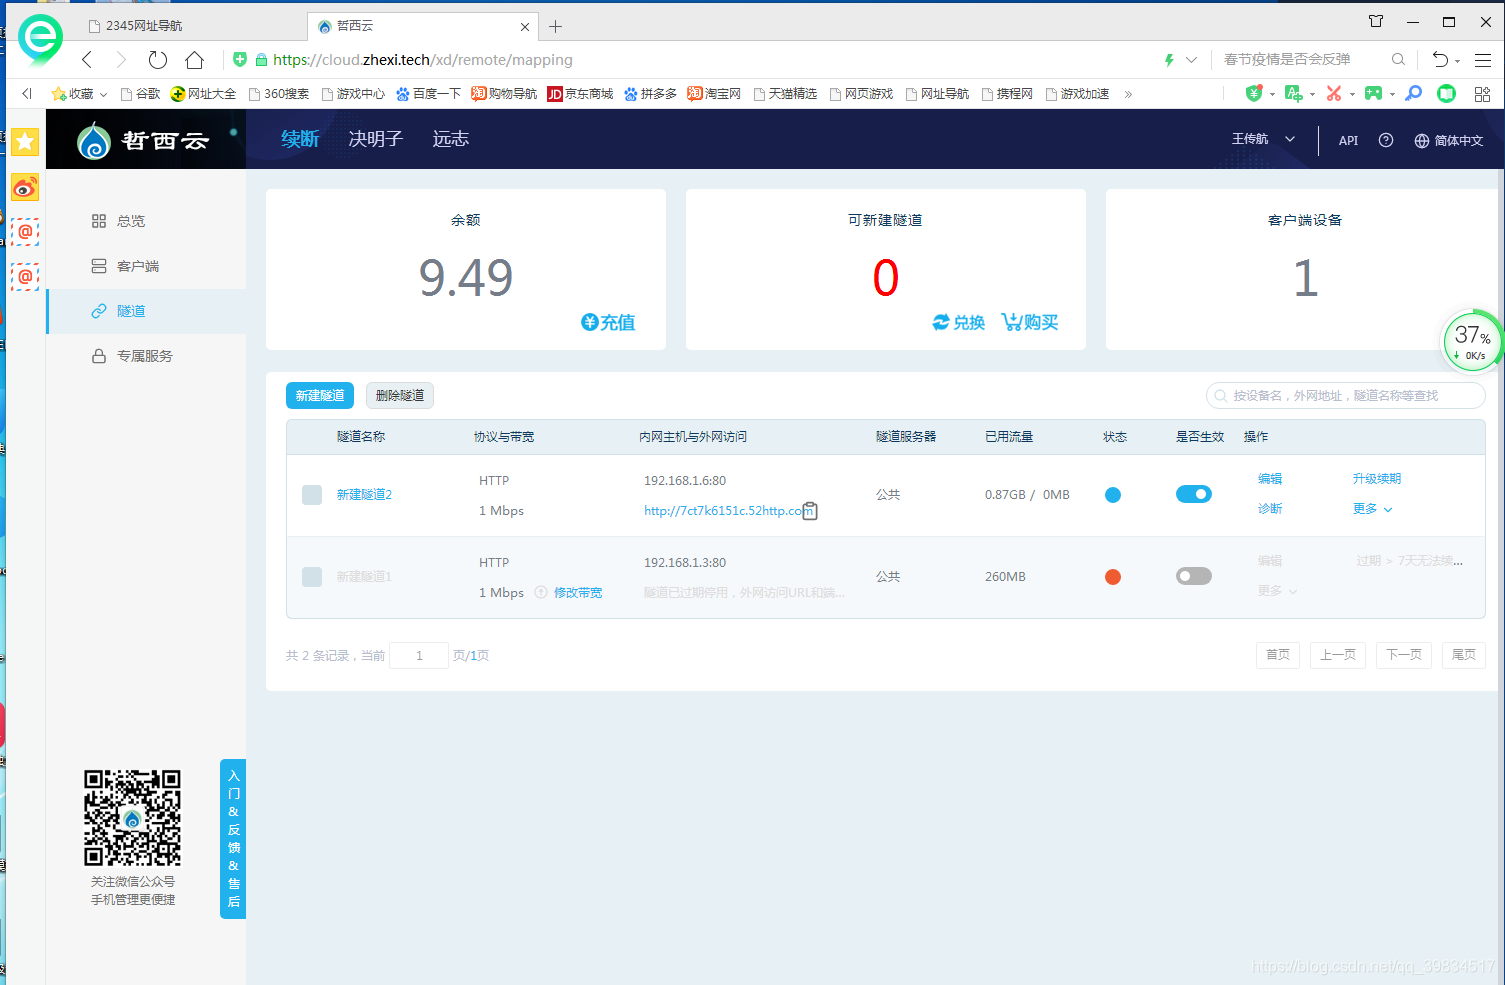Click the tunnel search input field

pos(1345,396)
